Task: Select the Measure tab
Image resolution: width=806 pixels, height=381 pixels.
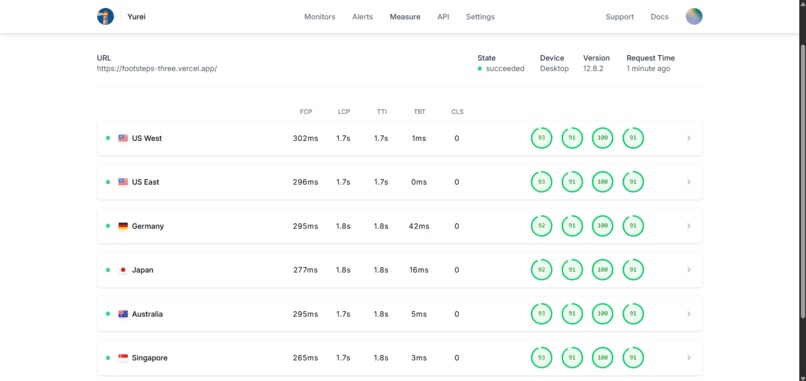Action: [405, 17]
